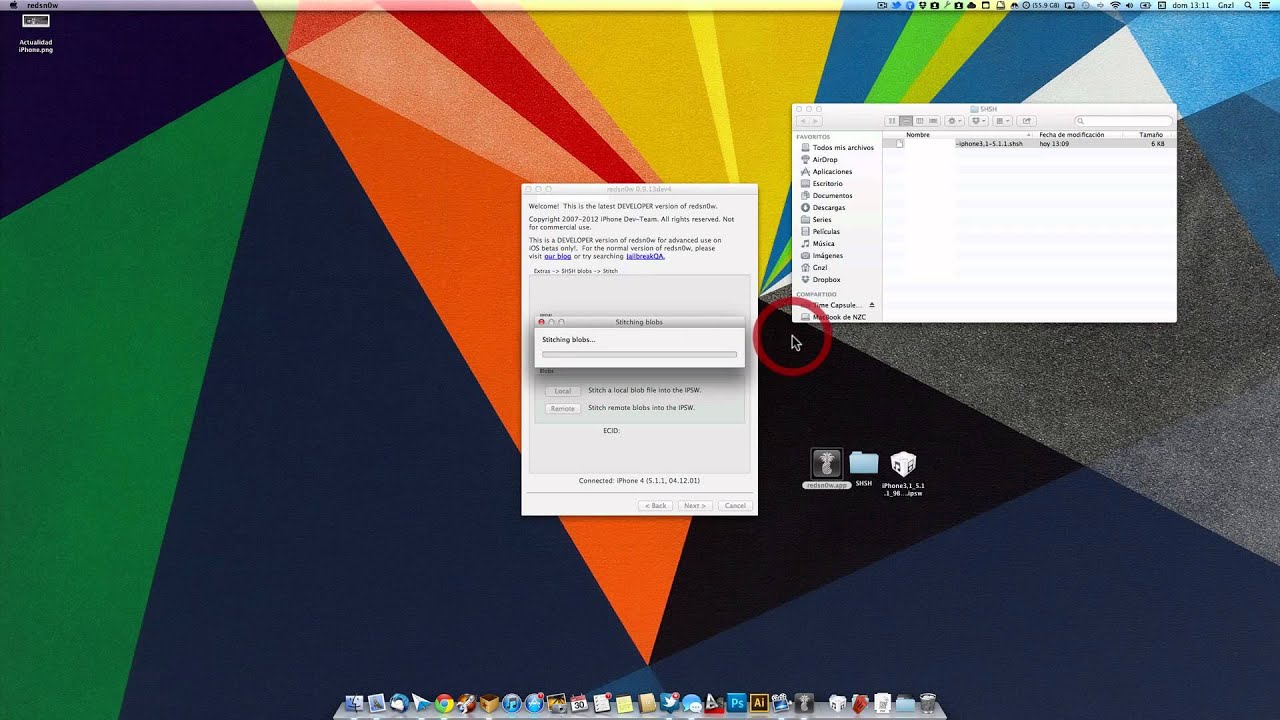Screen dimensions: 1280x720
Task: Open the Dropbox dropdown in Finder's toolbar
Action: click(x=978, y=121)
